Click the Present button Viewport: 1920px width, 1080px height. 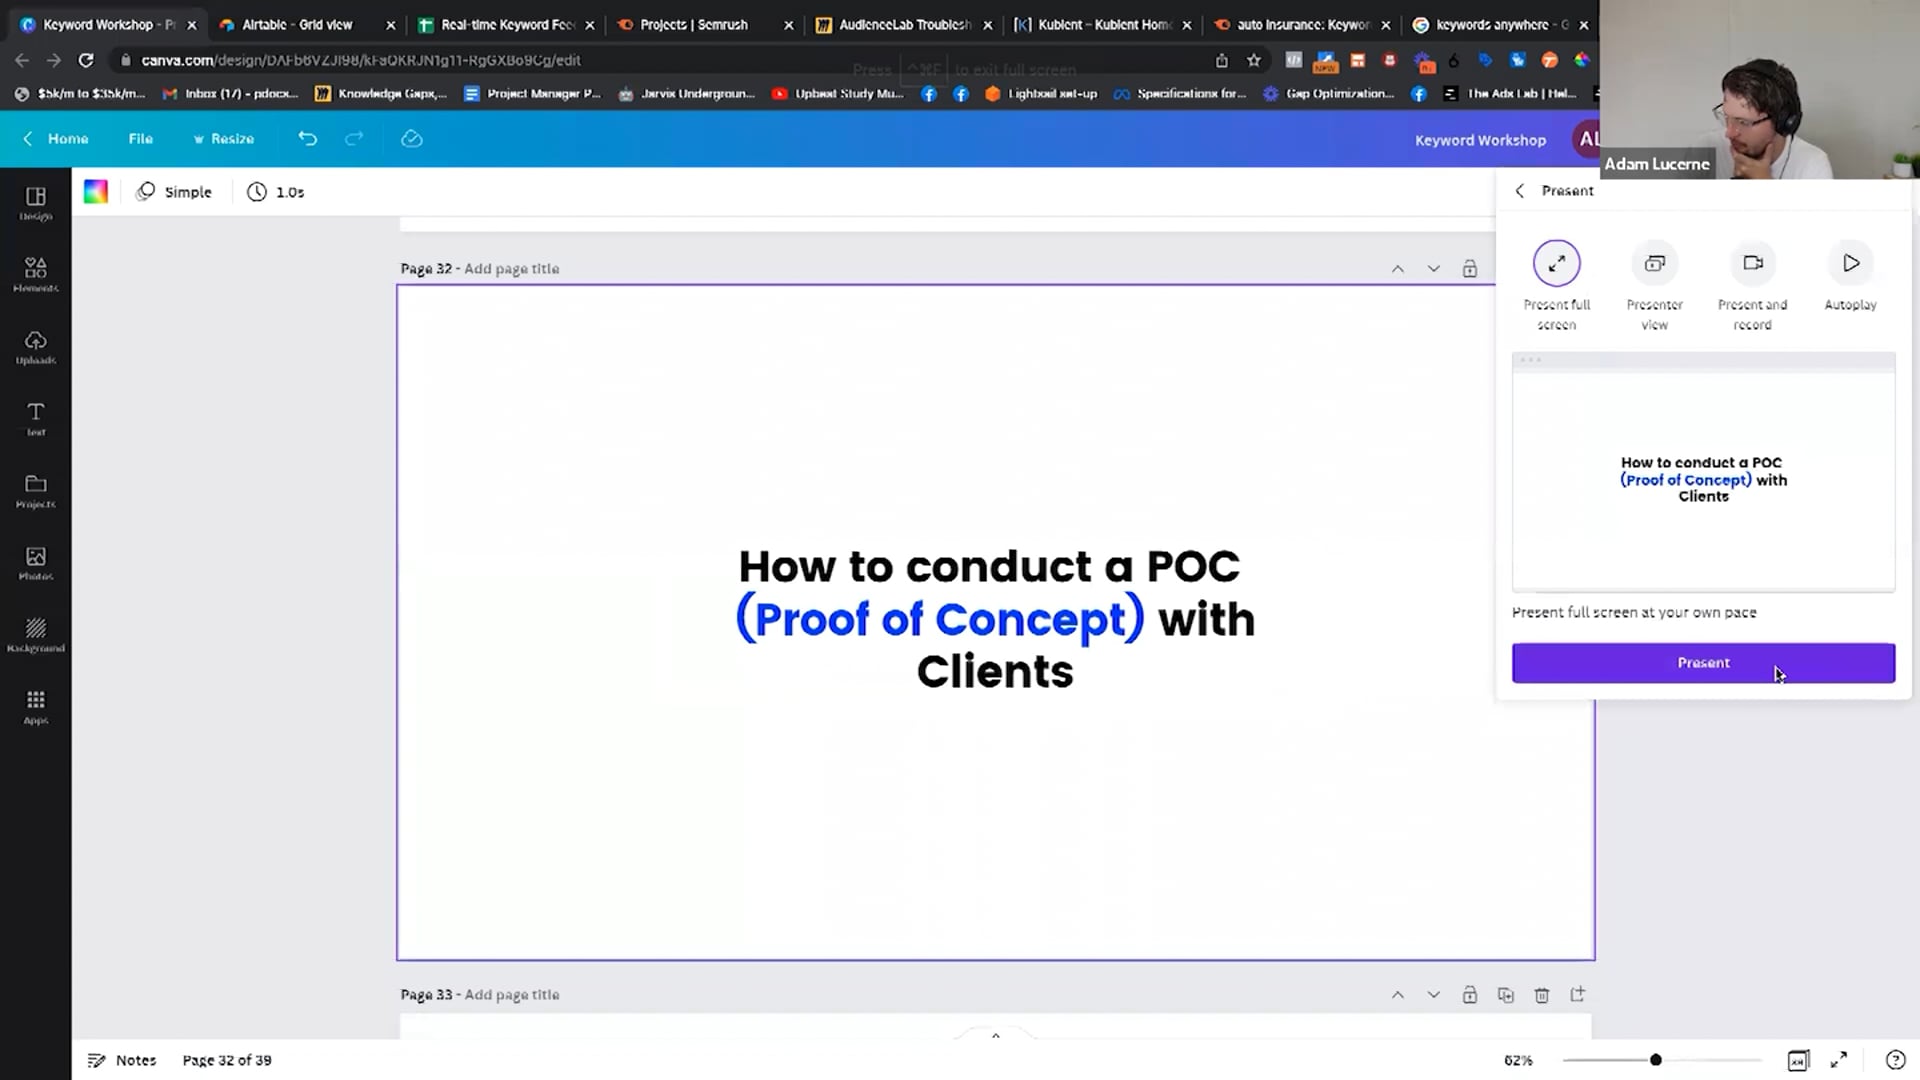click(x=1703, y=662)
